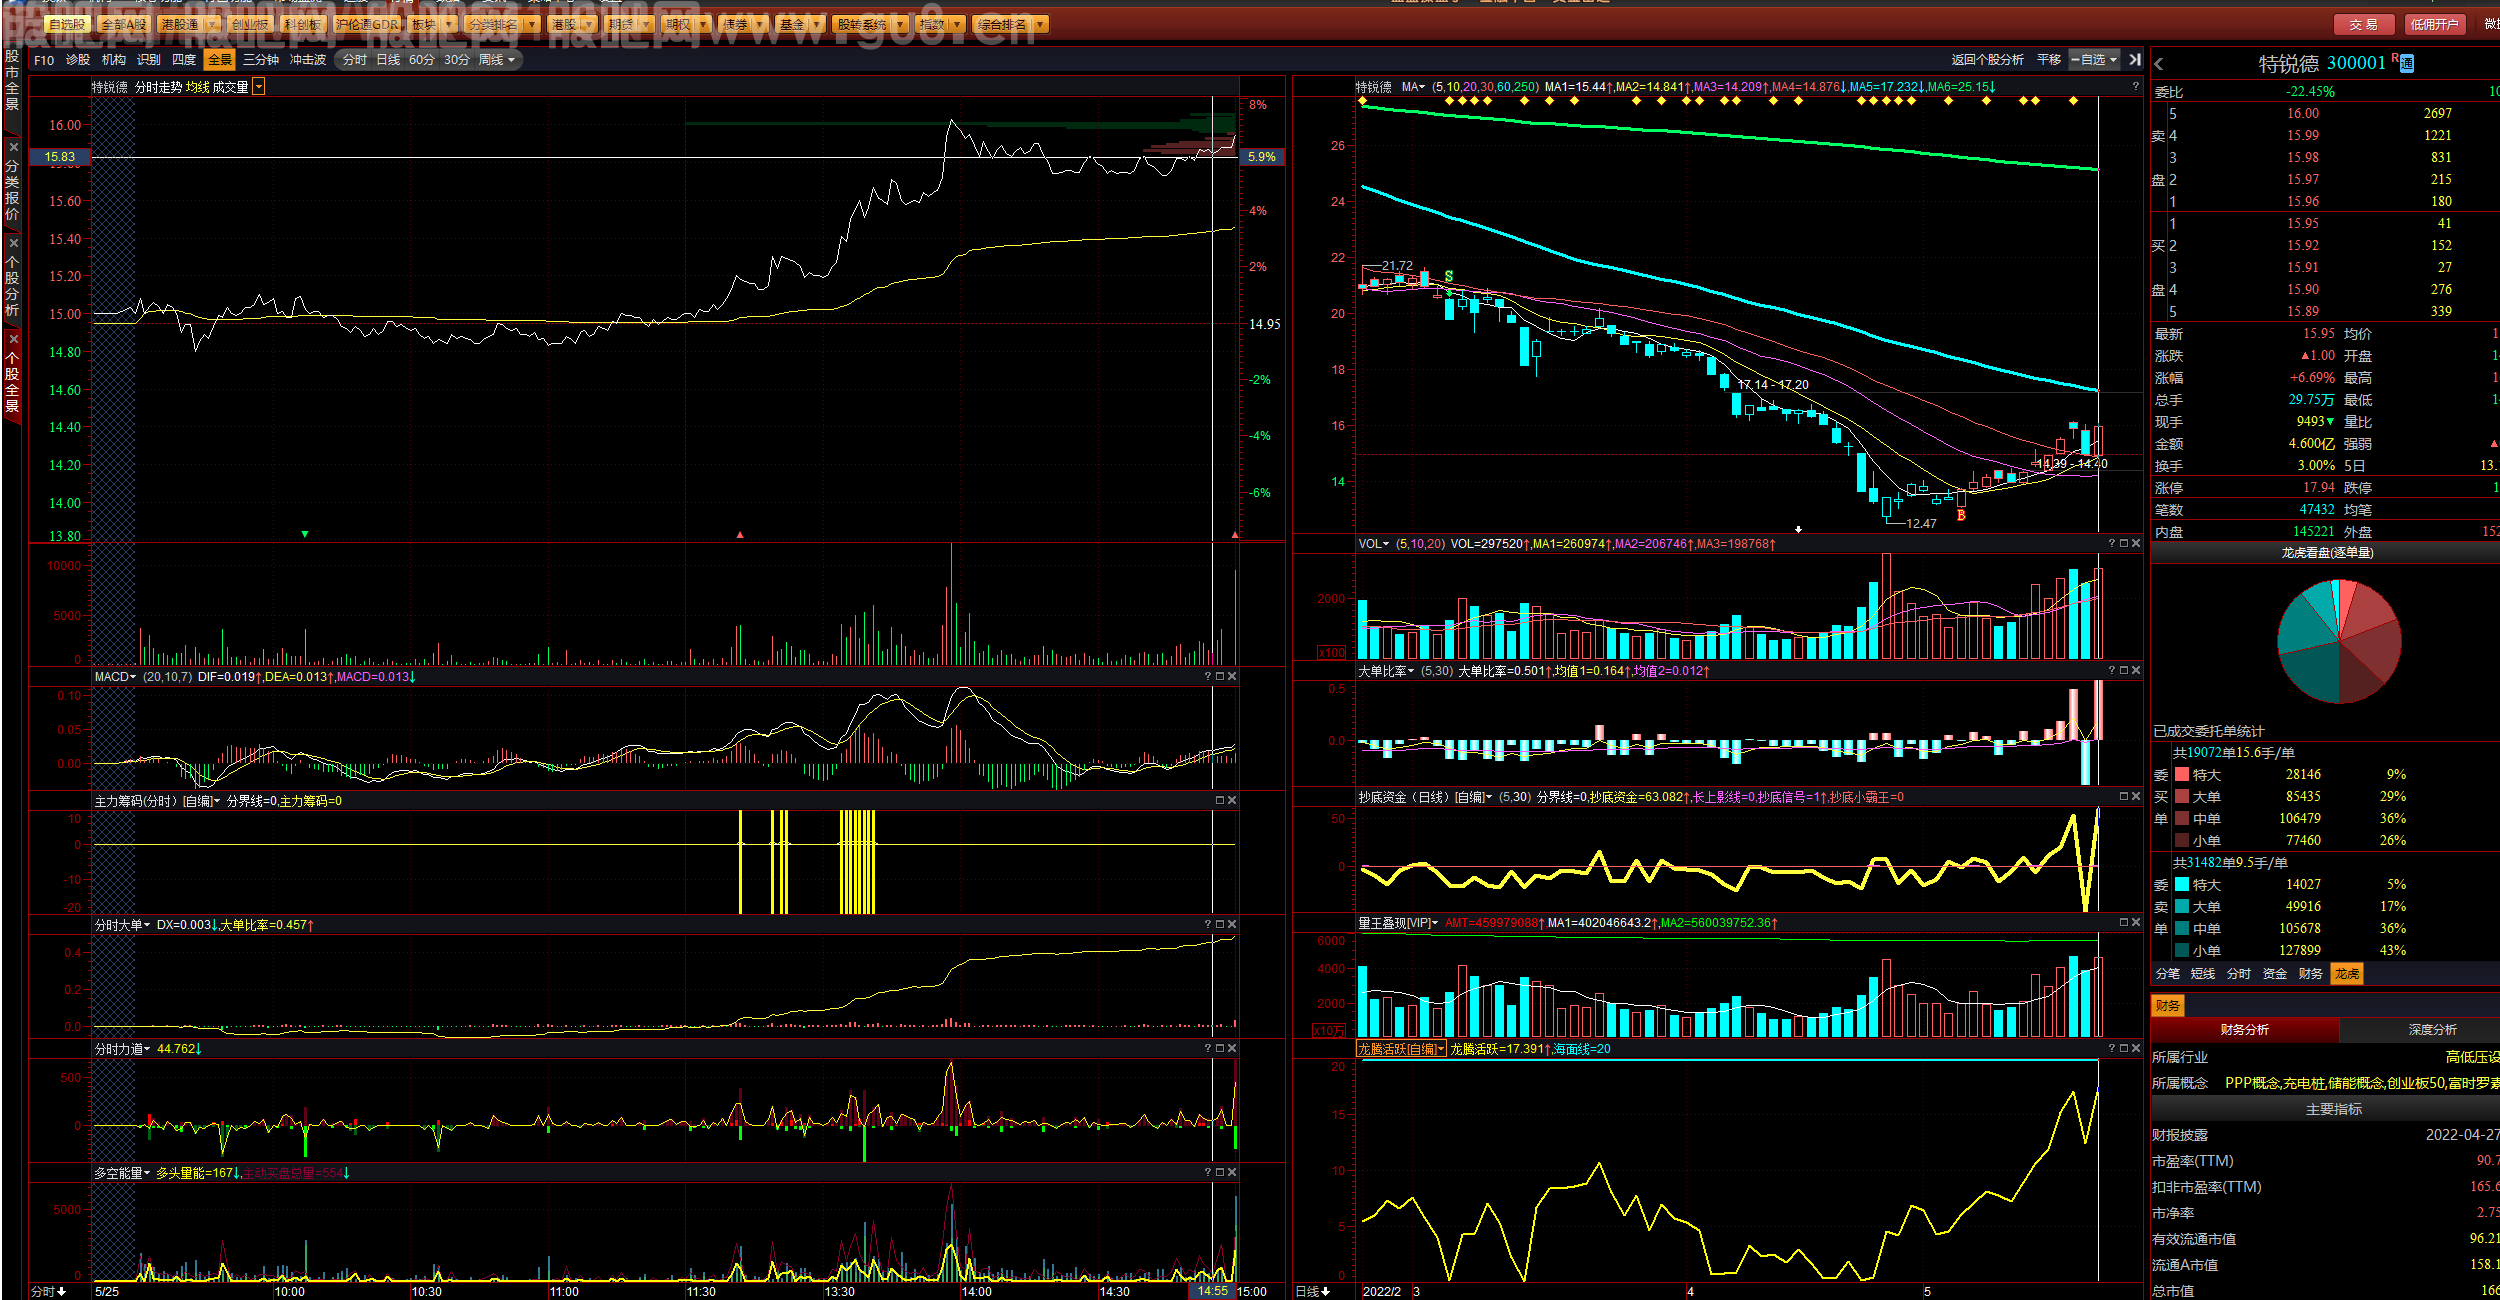Image resolution: width=2500 pixels, height=1300 pixels.
Task: Select the 分时 period
Action: pyautogui.click(x=355, y=60)
